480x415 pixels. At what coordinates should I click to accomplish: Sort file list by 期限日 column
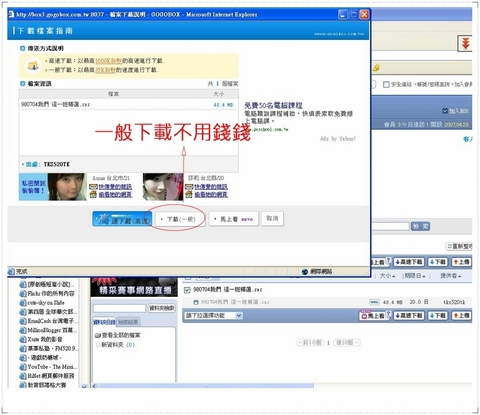(x=414, y=276)
